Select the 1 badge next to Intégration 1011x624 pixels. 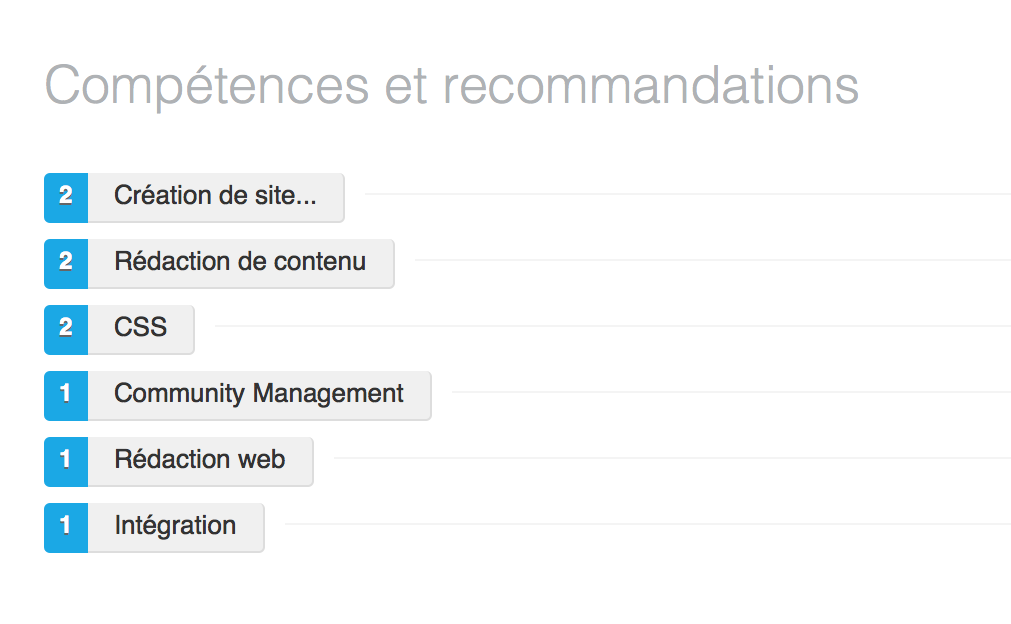[66, 528]
